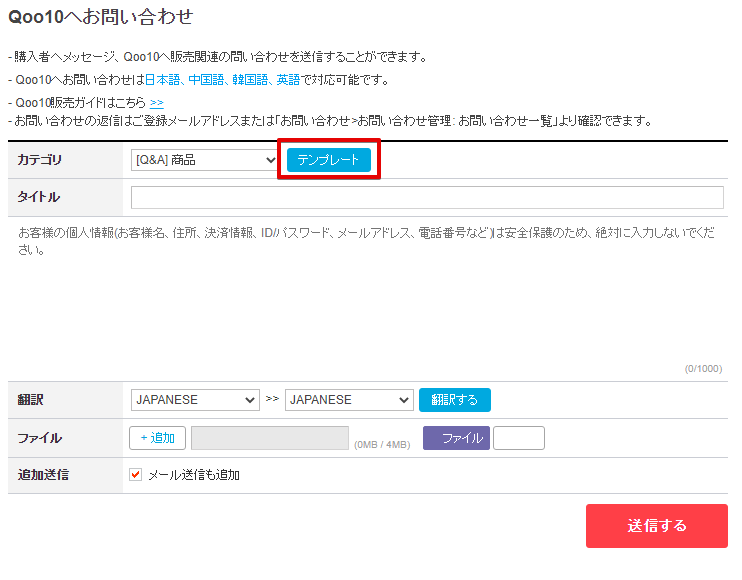Click the blue テンプレート button

pyautogui.click(x=328, y=160)
